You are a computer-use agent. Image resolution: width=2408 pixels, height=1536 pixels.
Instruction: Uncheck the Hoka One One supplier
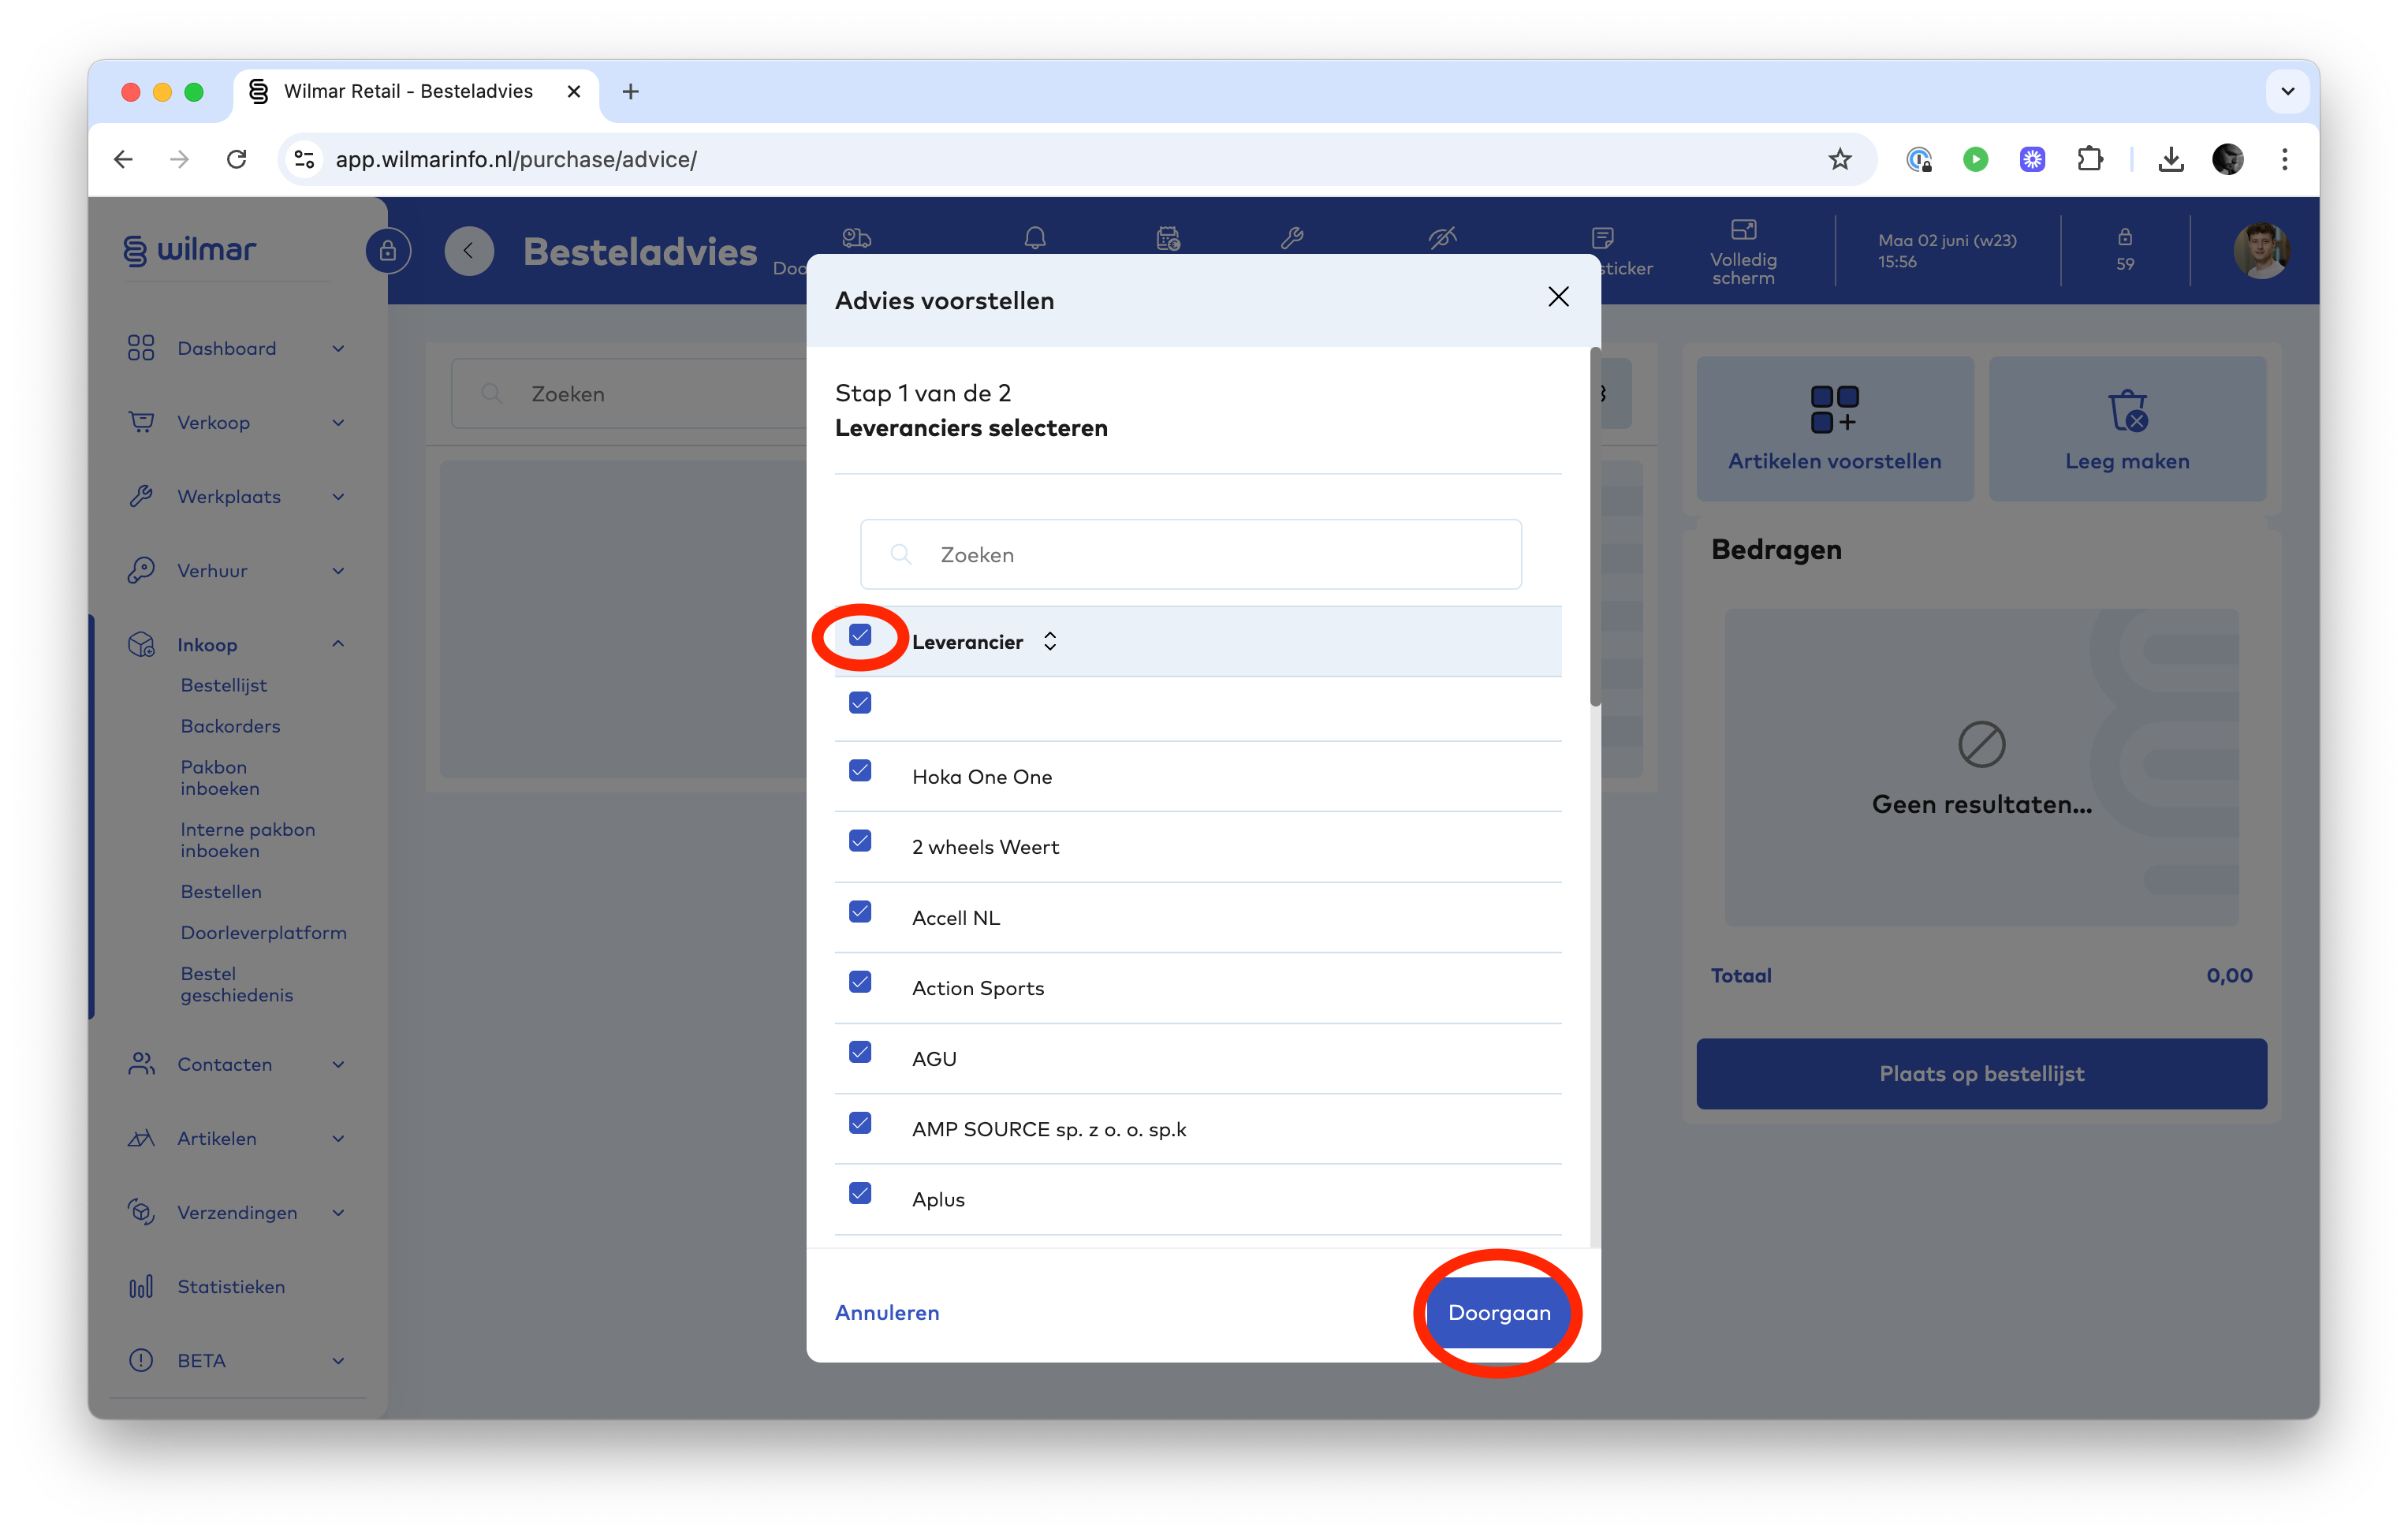(x=860, y=771)
